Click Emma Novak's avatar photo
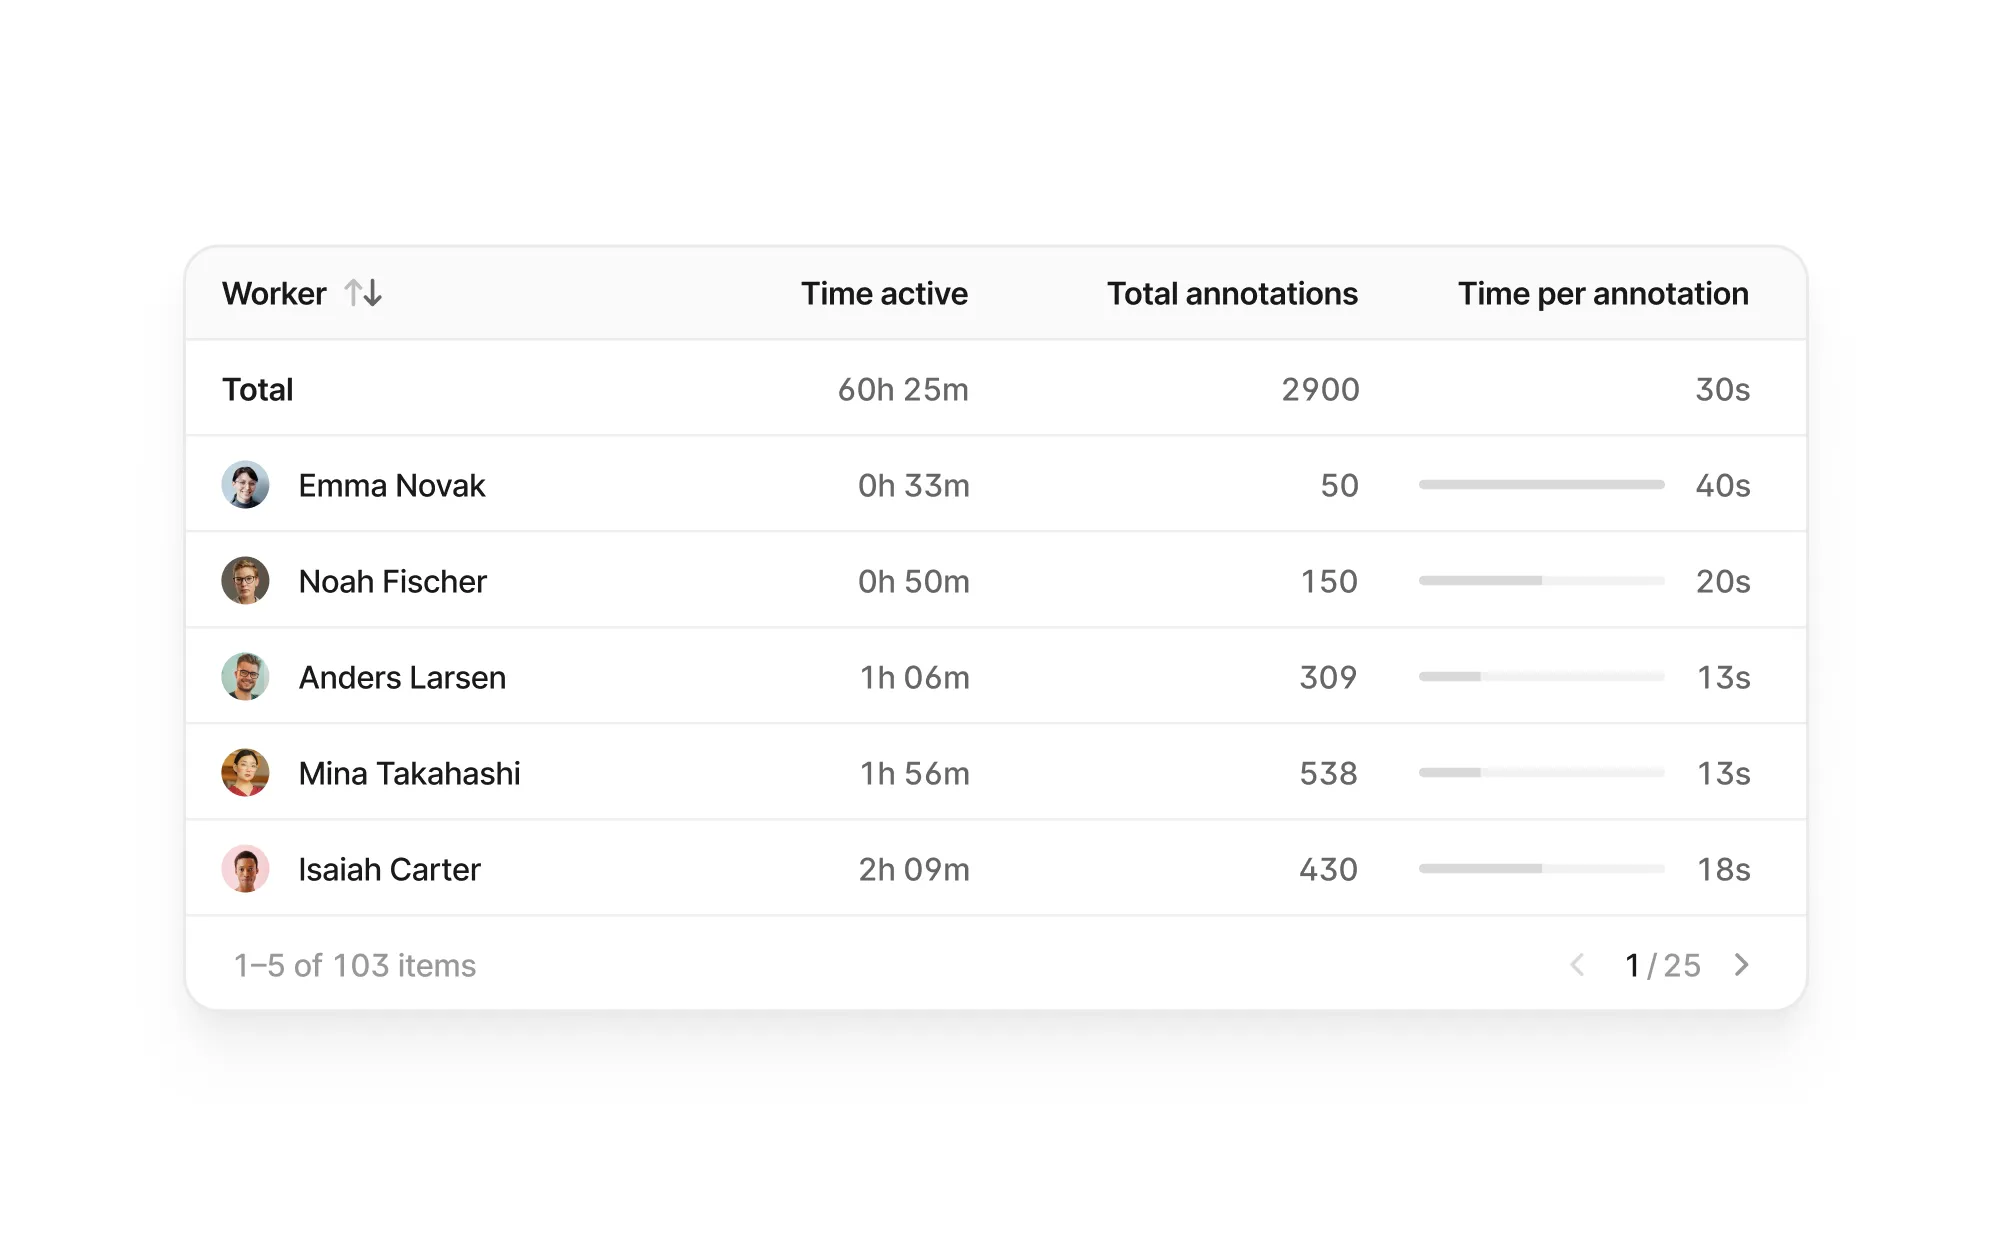This screenshot has height=1257, width=1992. pos(245,485)
